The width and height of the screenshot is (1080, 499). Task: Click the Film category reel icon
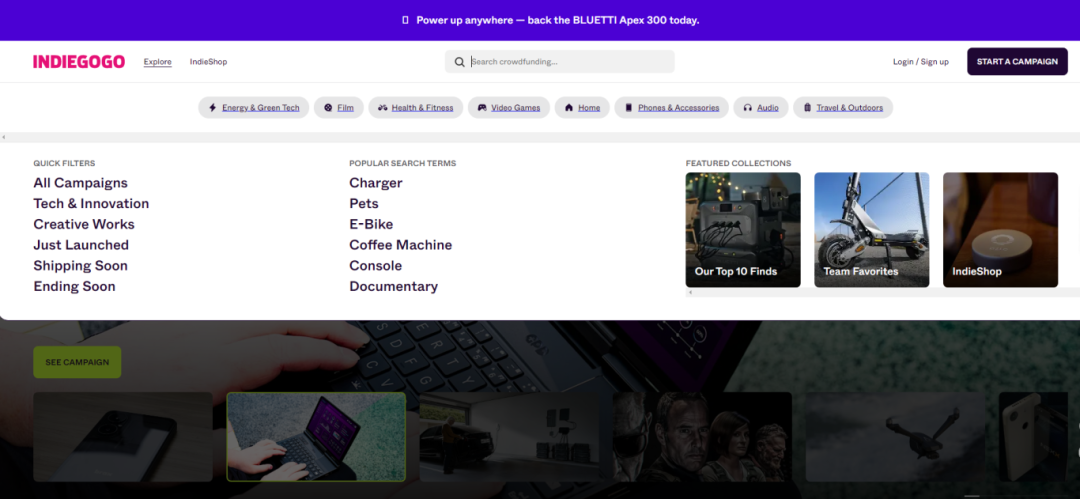[327, 108]
